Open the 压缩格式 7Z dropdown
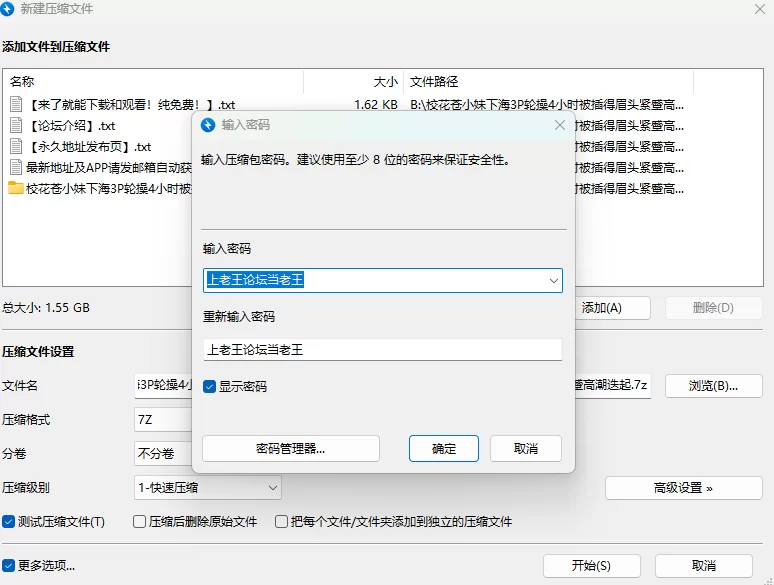Screen dimensions: 774x585 click(x=163, y=420)
